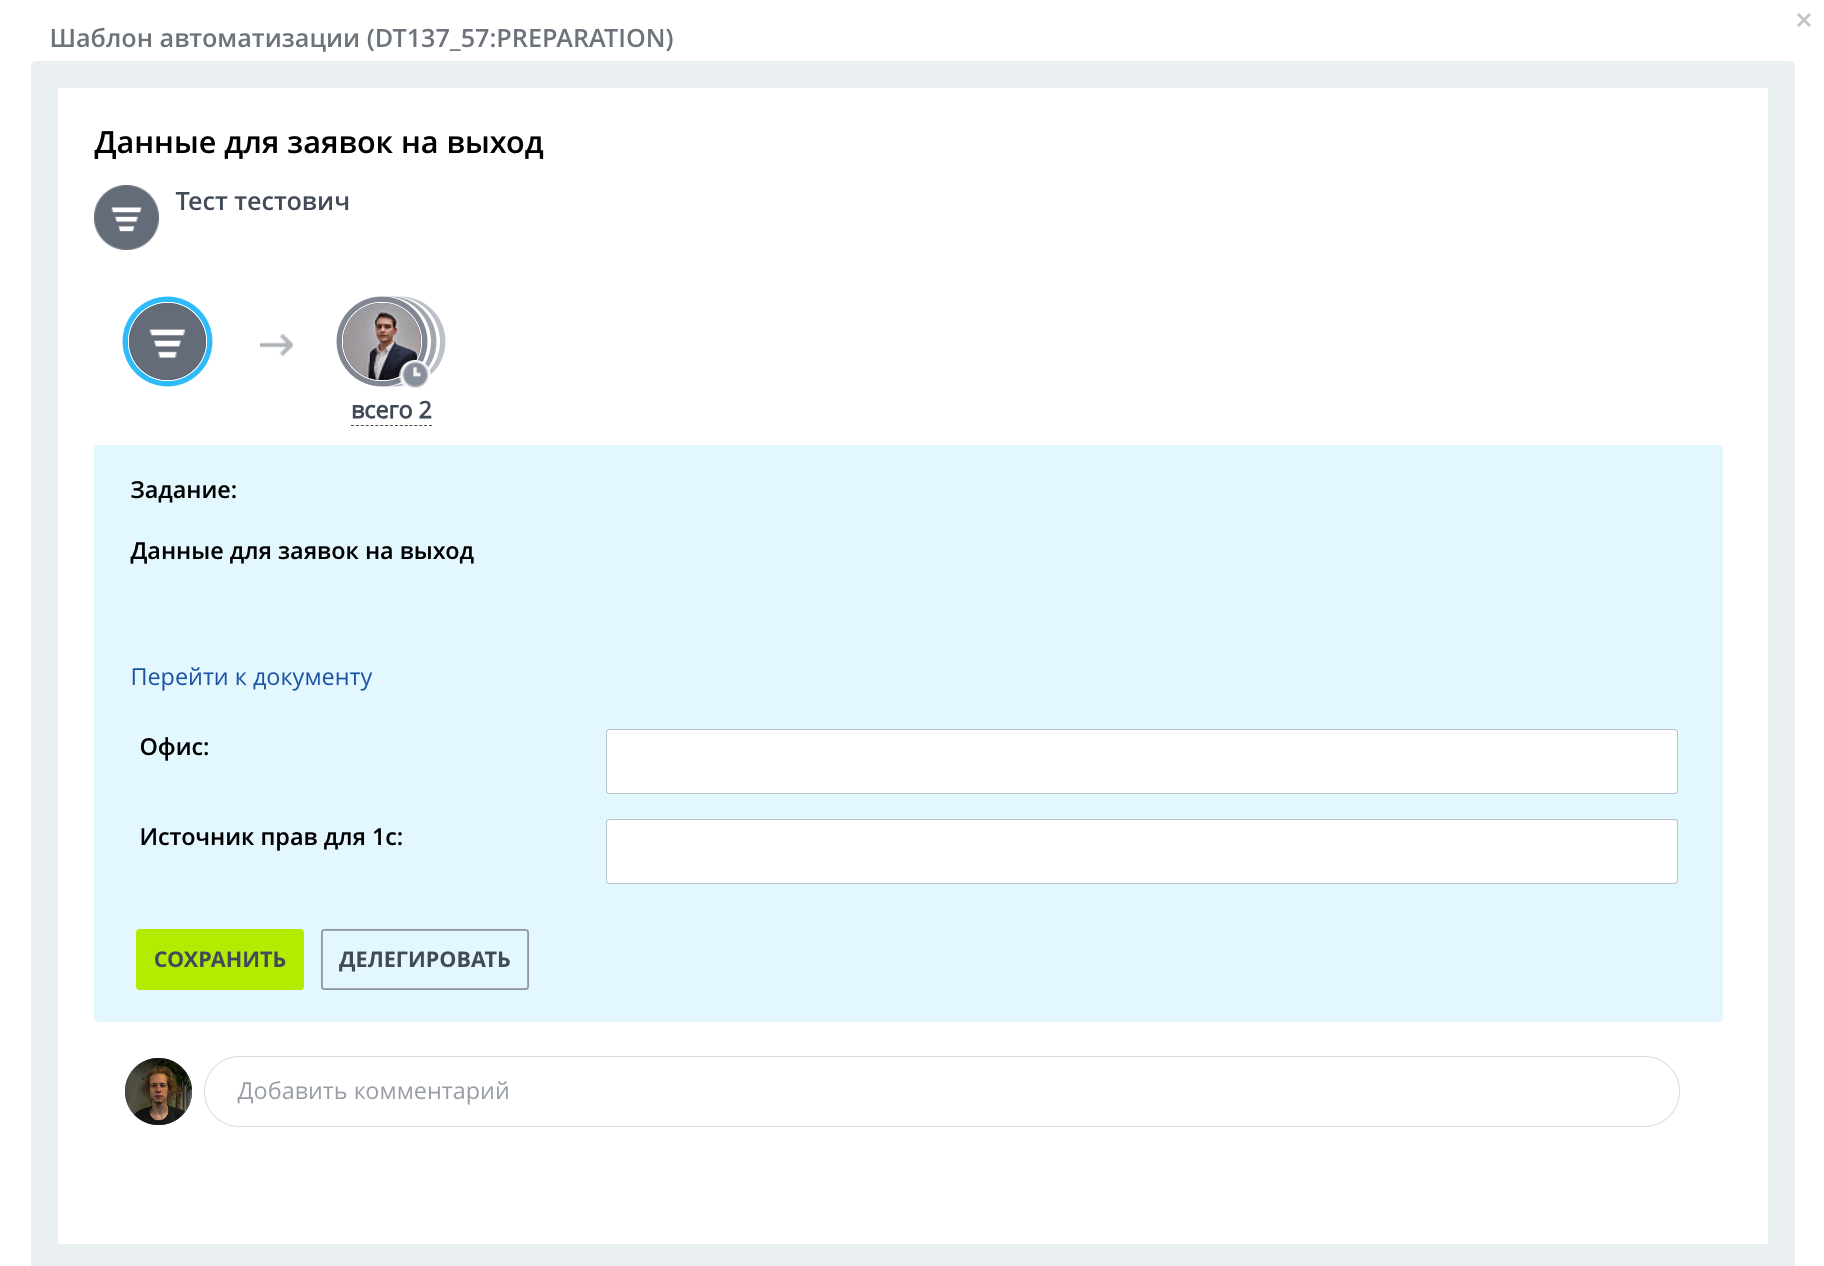Image resolution: width=1824 pixels, height=1266 pixels.
Task: Focus the Офис input field
Action: (1141, 761)
